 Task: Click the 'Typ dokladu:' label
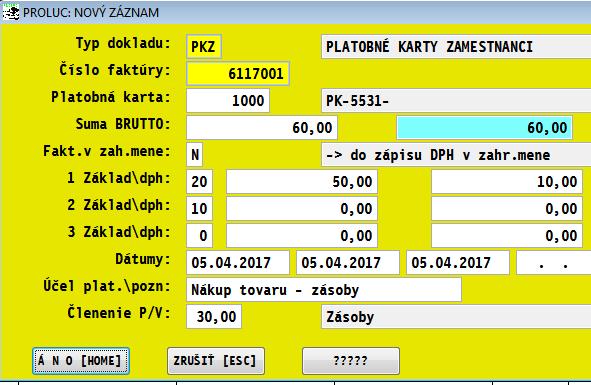pos(123,43)
